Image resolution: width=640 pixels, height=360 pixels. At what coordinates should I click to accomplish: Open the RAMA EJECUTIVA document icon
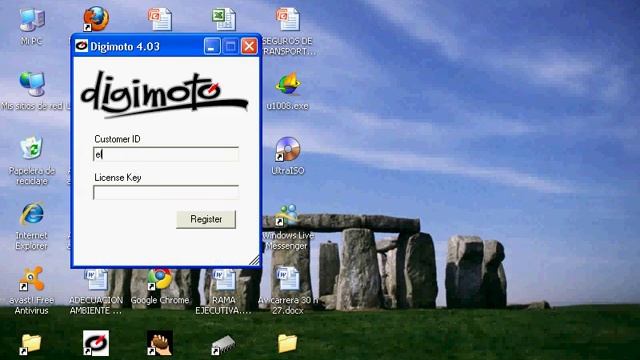(x=224, y=279)
